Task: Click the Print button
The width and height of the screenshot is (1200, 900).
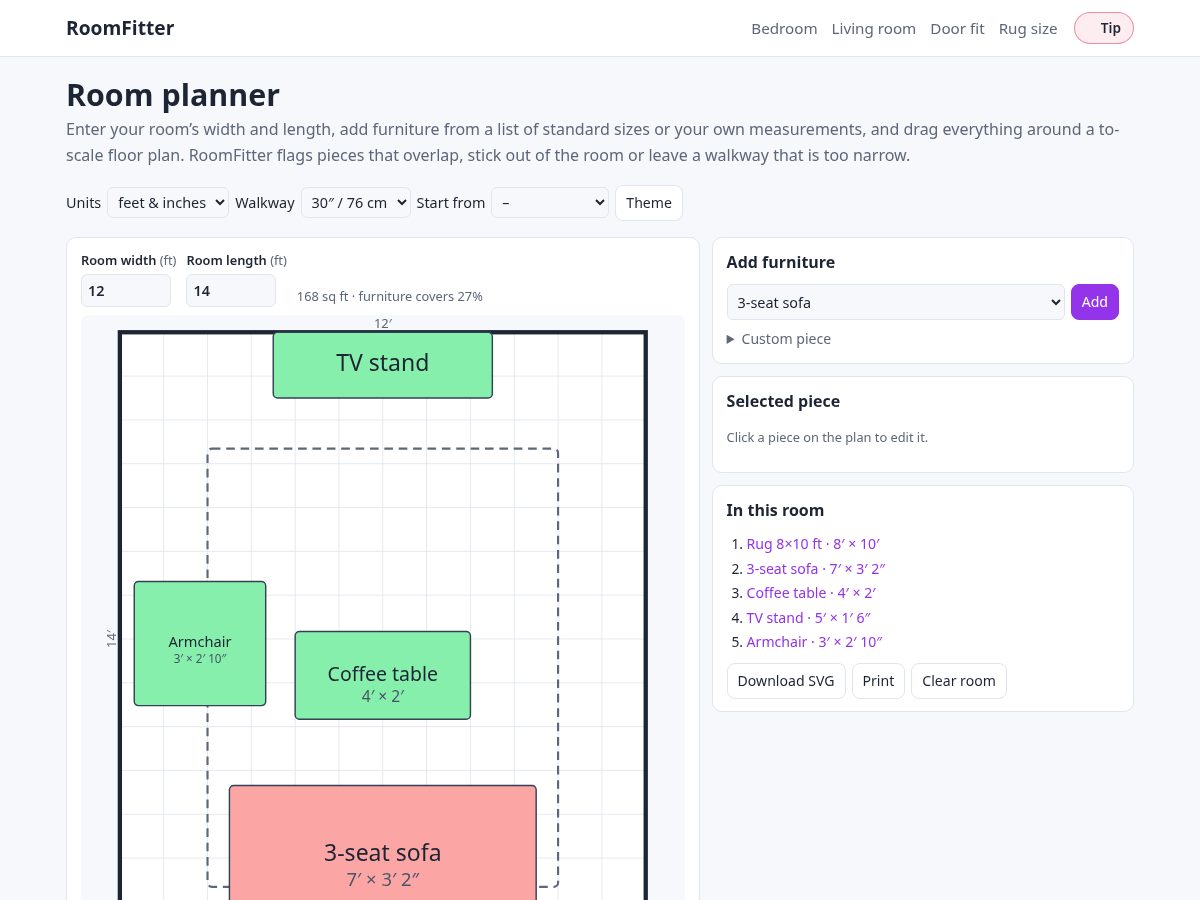Action: tap(878, 681)
